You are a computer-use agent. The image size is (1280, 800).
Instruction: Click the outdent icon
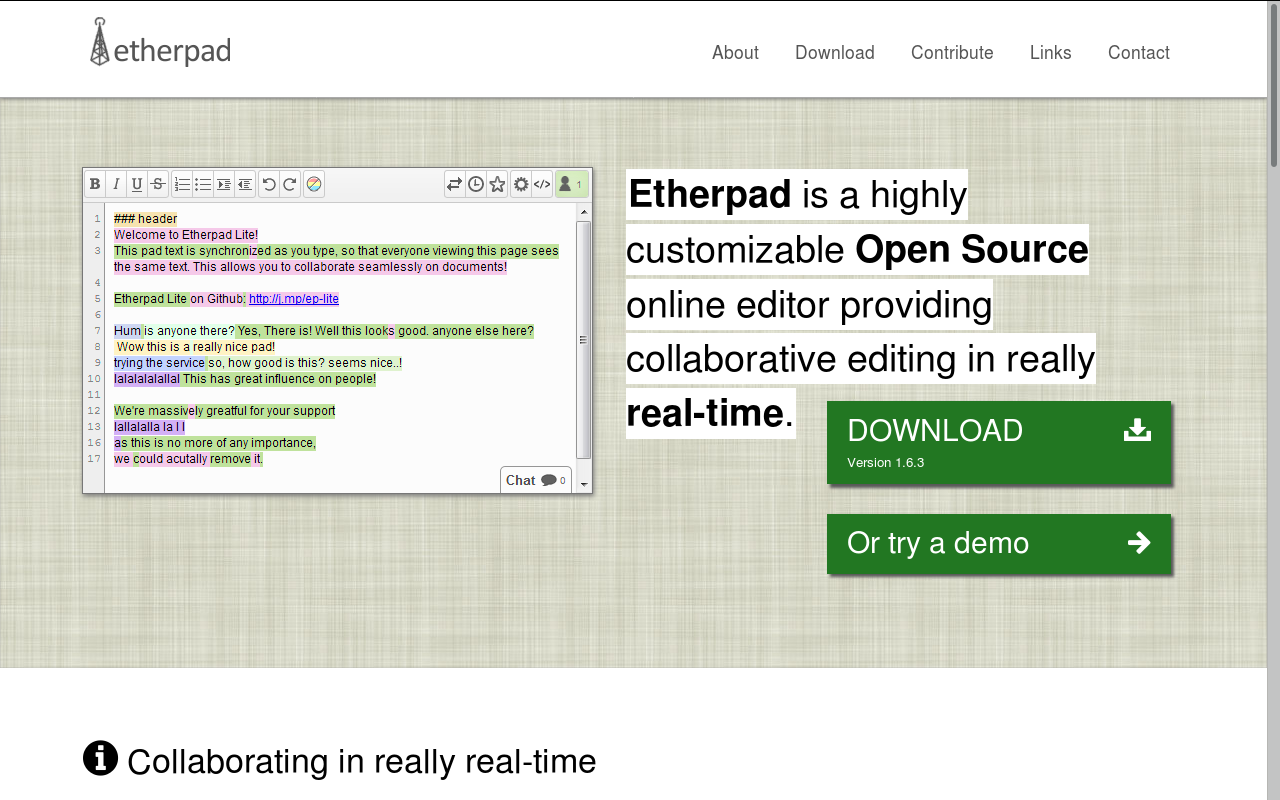245,184
